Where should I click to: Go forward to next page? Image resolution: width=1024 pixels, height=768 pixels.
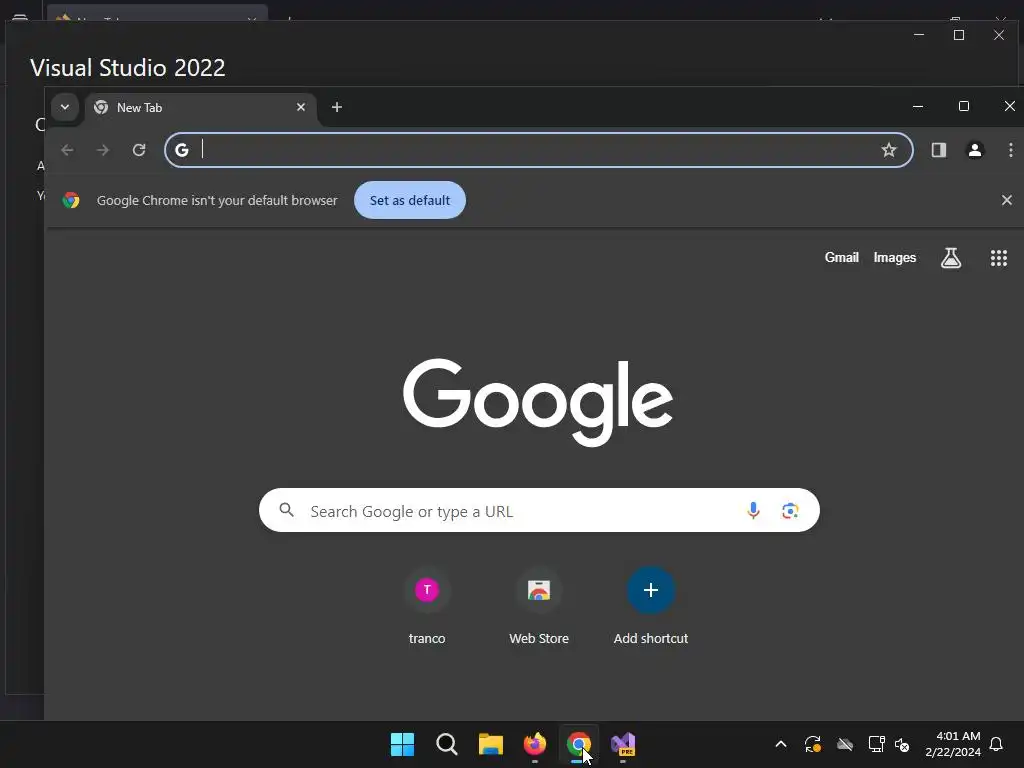click(103, 150)
